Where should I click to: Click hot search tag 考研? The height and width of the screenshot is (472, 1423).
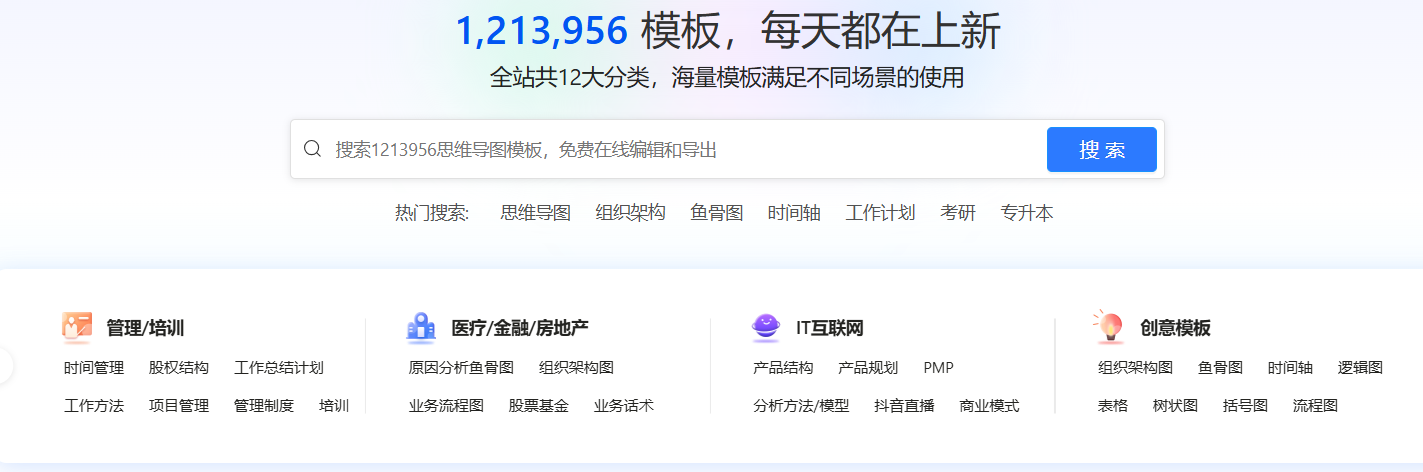[x=958, y=213]
